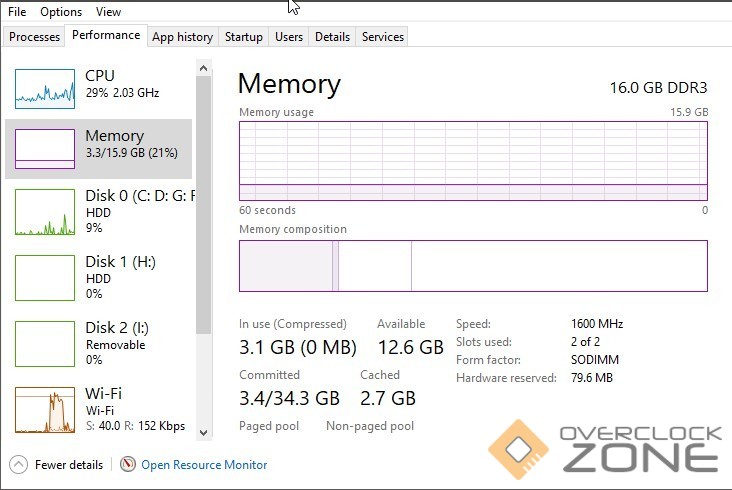
Task: Open the View menu
Action: click(x=109, y=12)
